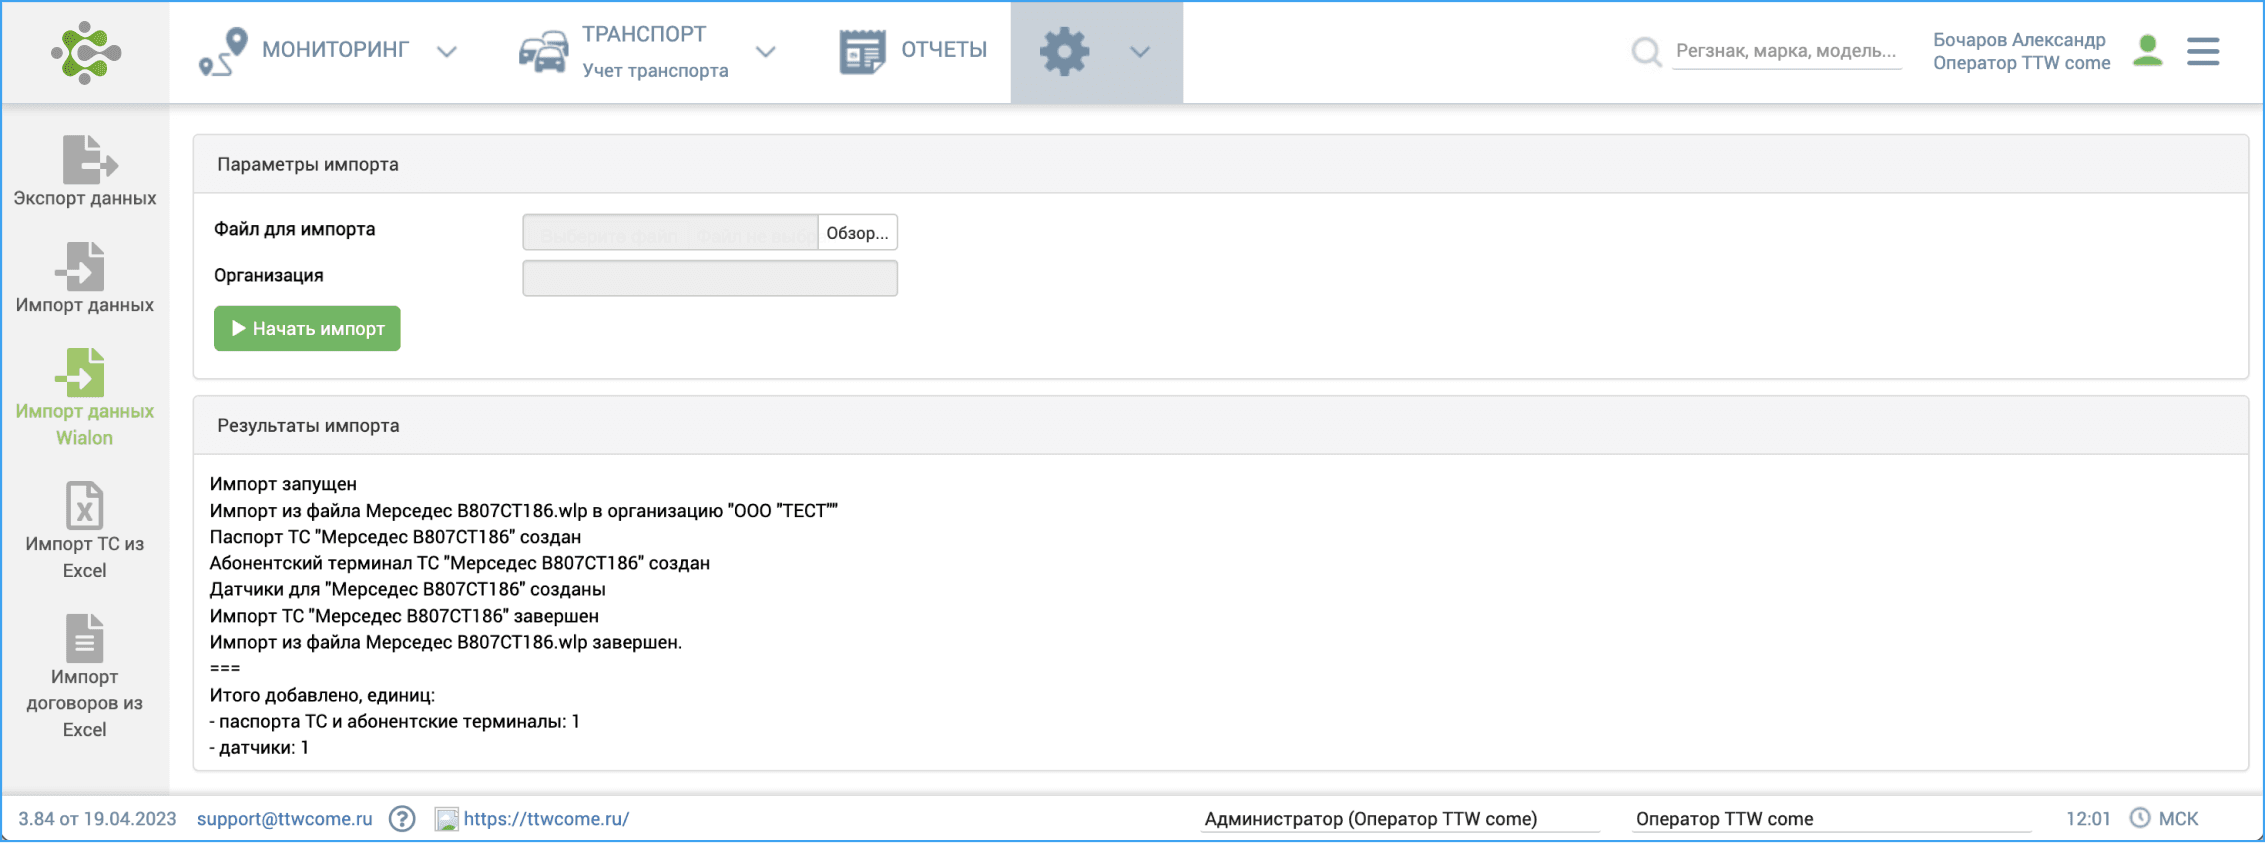2265x843 pixels.
Task: Click the 12:01 time display
Action: tap(2088, 818)
